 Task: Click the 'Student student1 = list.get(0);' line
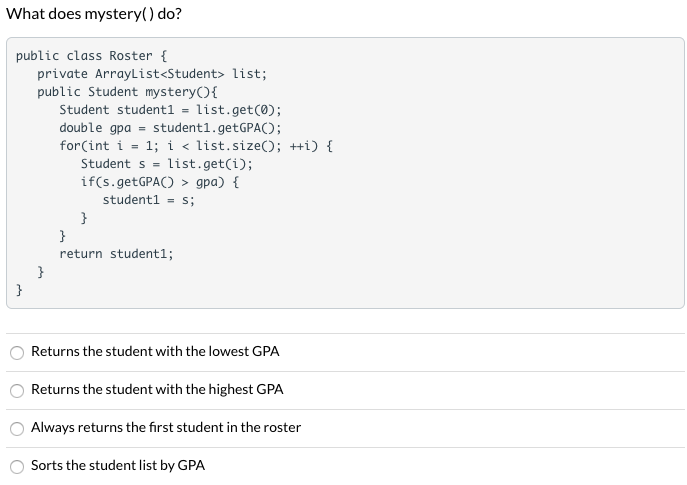pos(170,110)
